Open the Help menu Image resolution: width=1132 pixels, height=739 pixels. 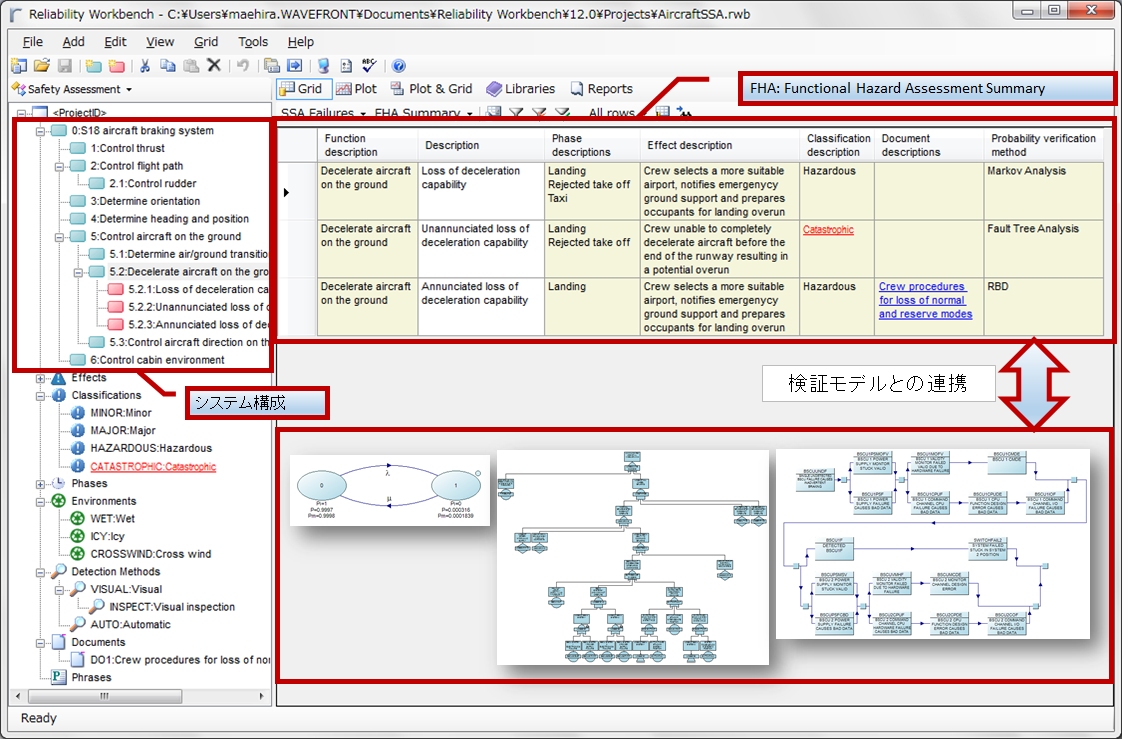(300, 42)
